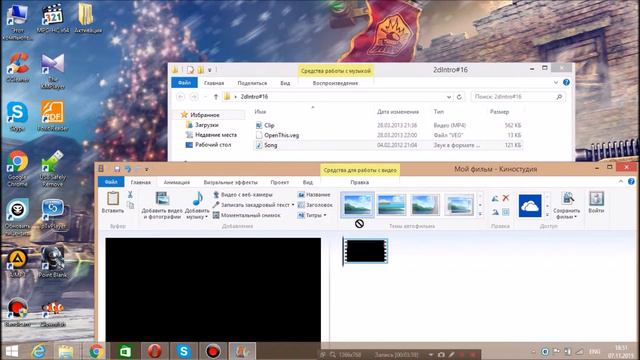Click the OneDrive cloud share icon

point(530,206)
